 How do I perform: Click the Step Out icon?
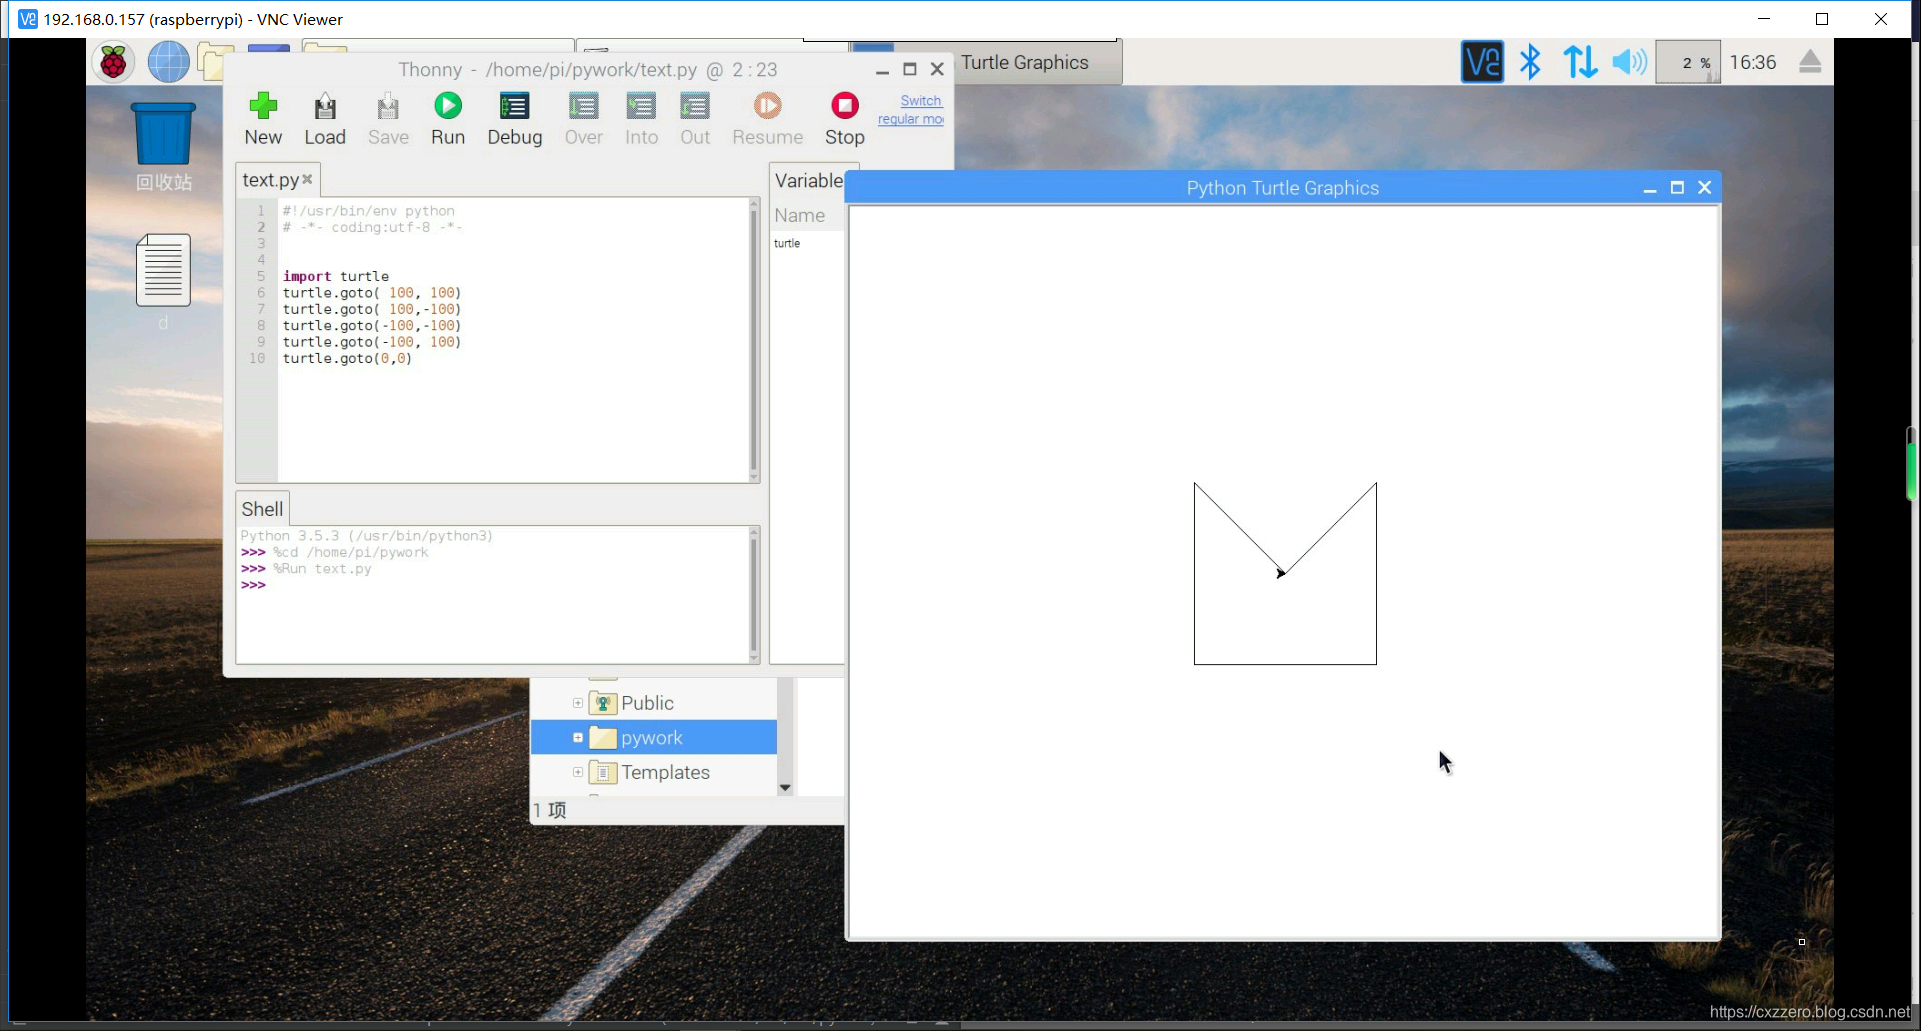695,106
